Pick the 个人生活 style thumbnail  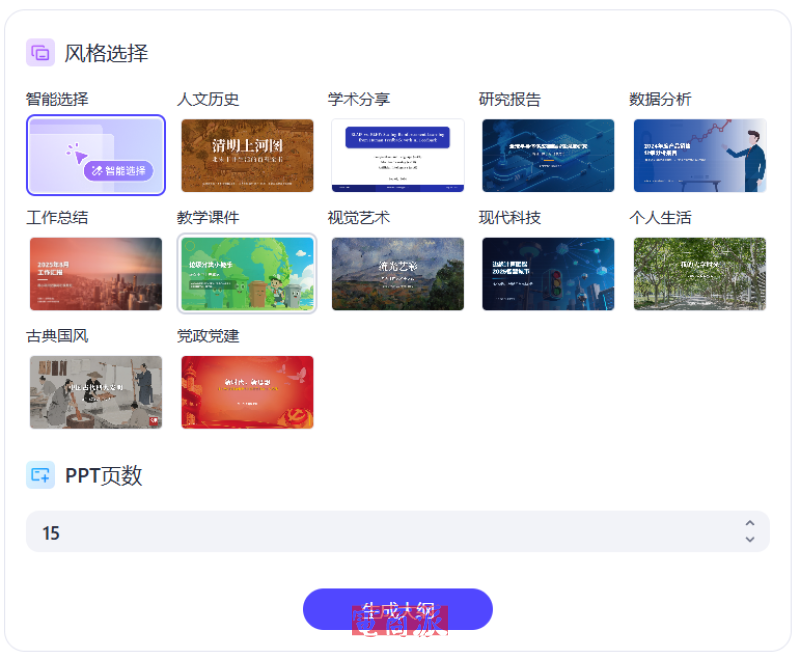[x=700, y=274]
